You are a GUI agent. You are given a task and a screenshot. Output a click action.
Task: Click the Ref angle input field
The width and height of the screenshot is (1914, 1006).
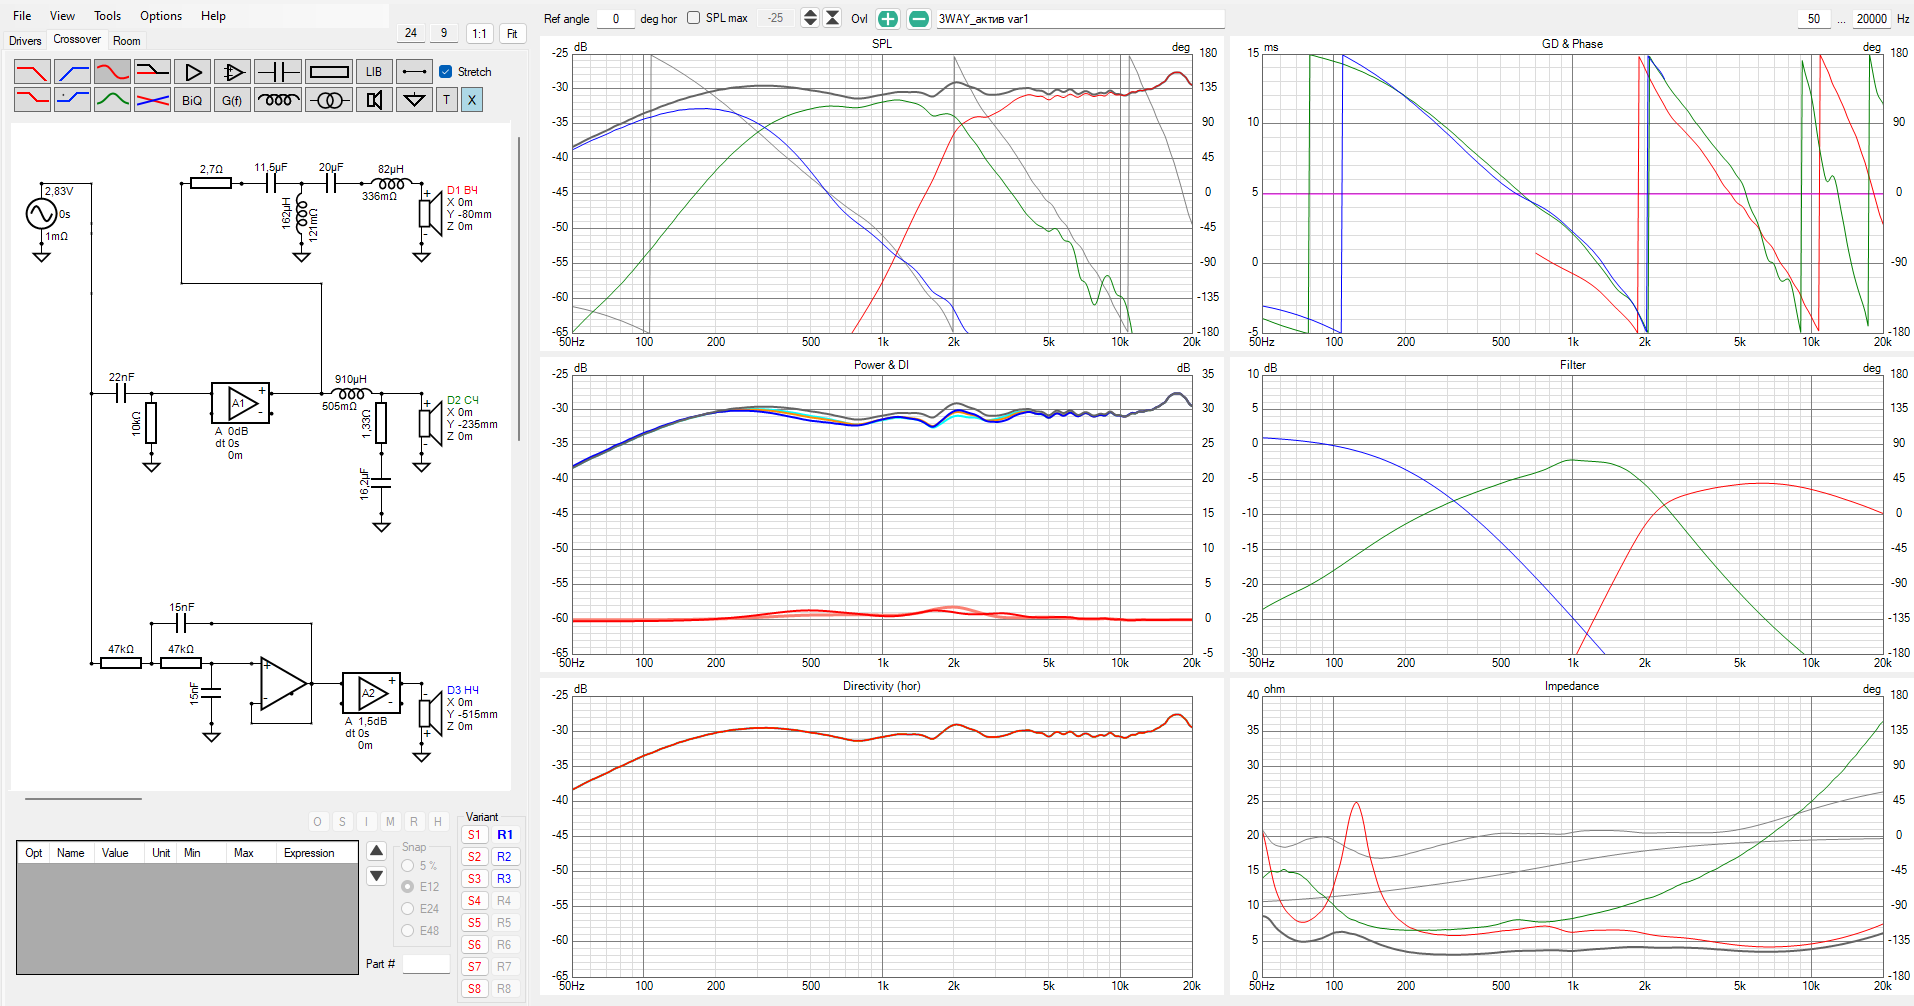point(615,19)
